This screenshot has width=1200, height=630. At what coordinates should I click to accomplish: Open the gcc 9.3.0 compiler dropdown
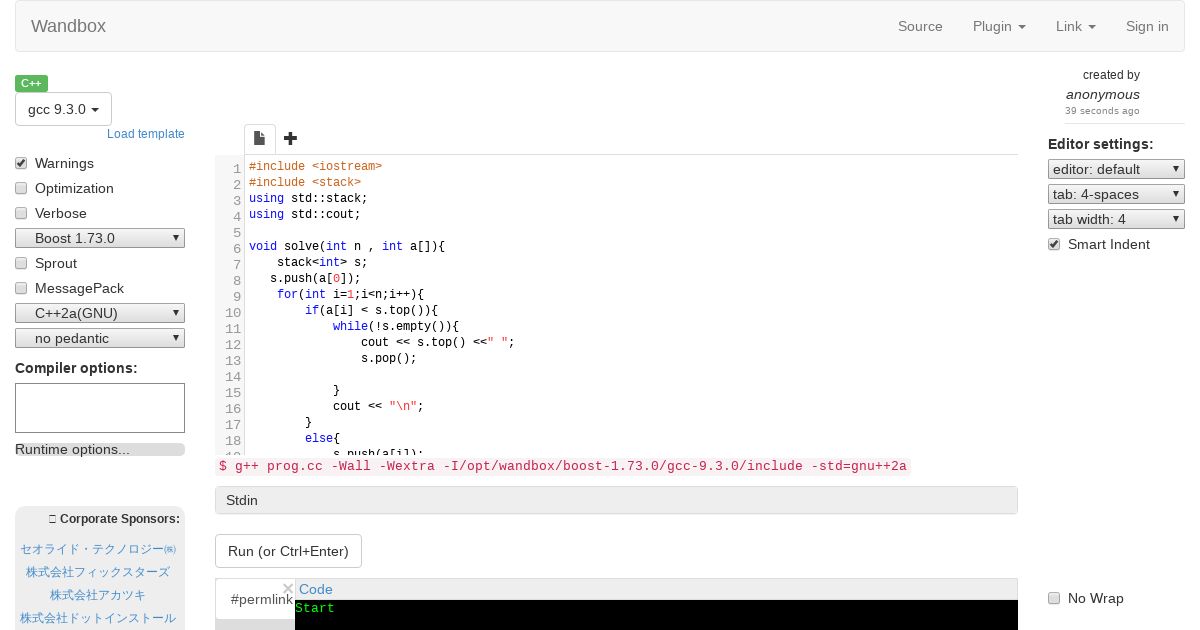click(x=63, y=109)
